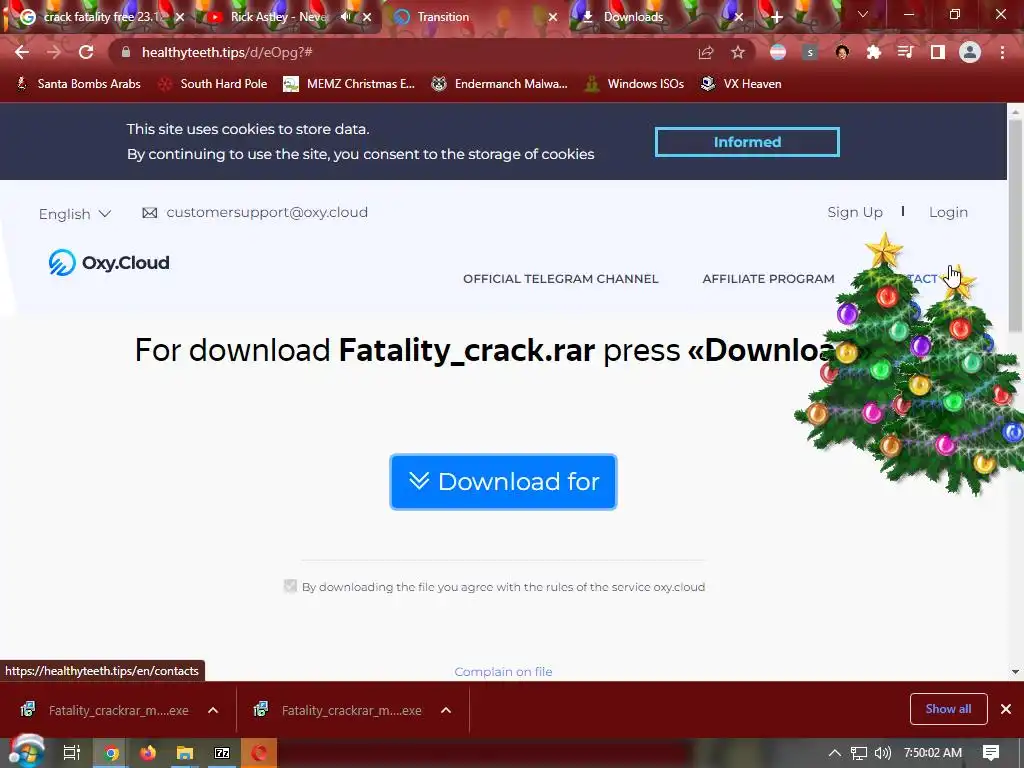Open Firefox from the taskbar
The width and height of the screenshot is (1024, 768).
coord(148,753)
